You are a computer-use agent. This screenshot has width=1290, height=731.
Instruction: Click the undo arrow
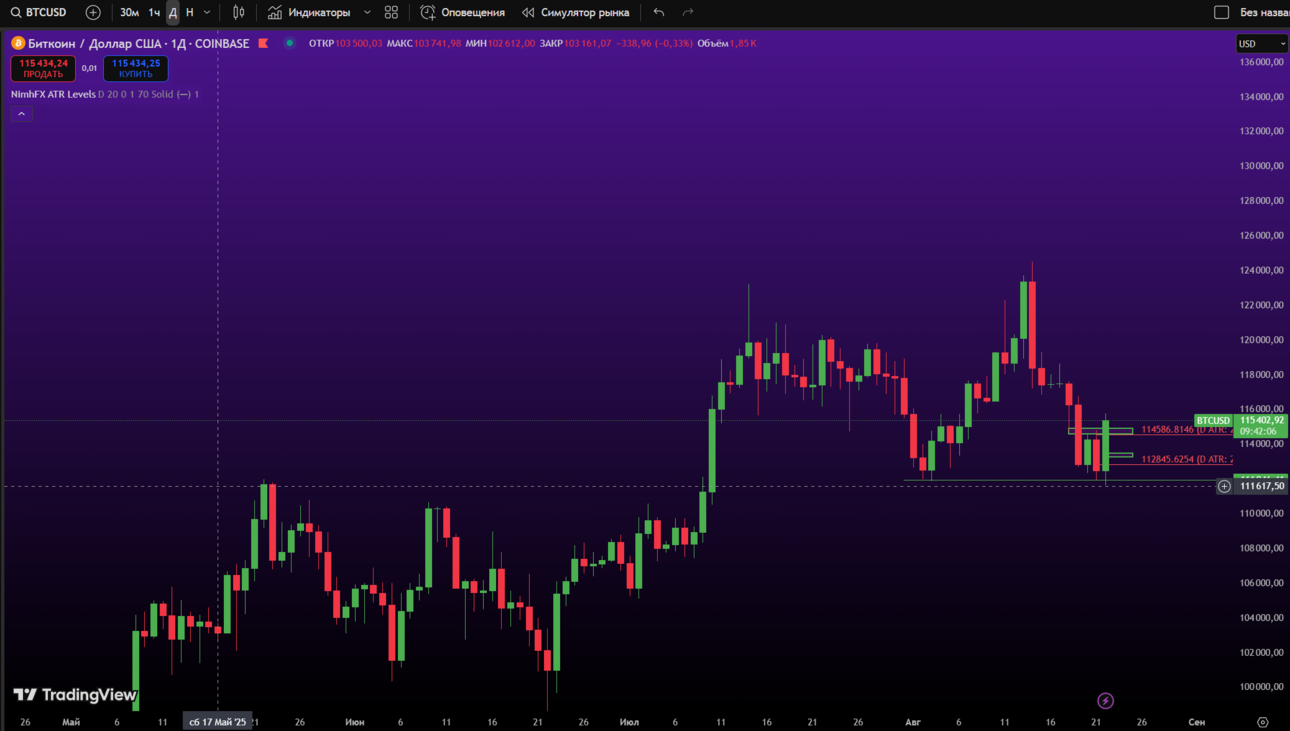[x=658, y=12]
